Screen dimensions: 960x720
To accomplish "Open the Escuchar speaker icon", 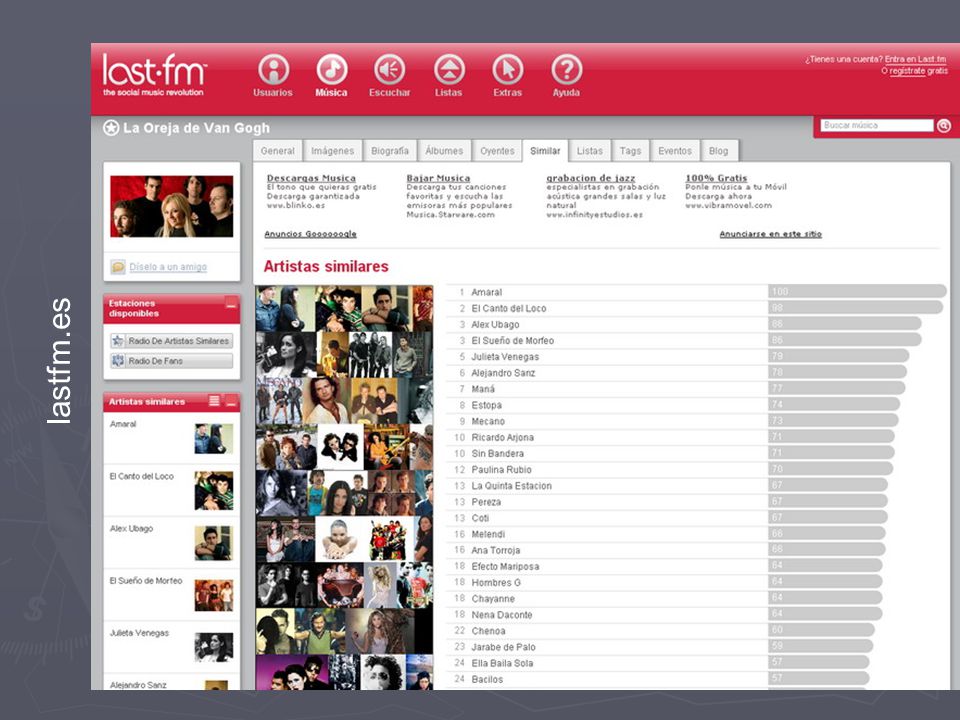I will coord(389,70).
